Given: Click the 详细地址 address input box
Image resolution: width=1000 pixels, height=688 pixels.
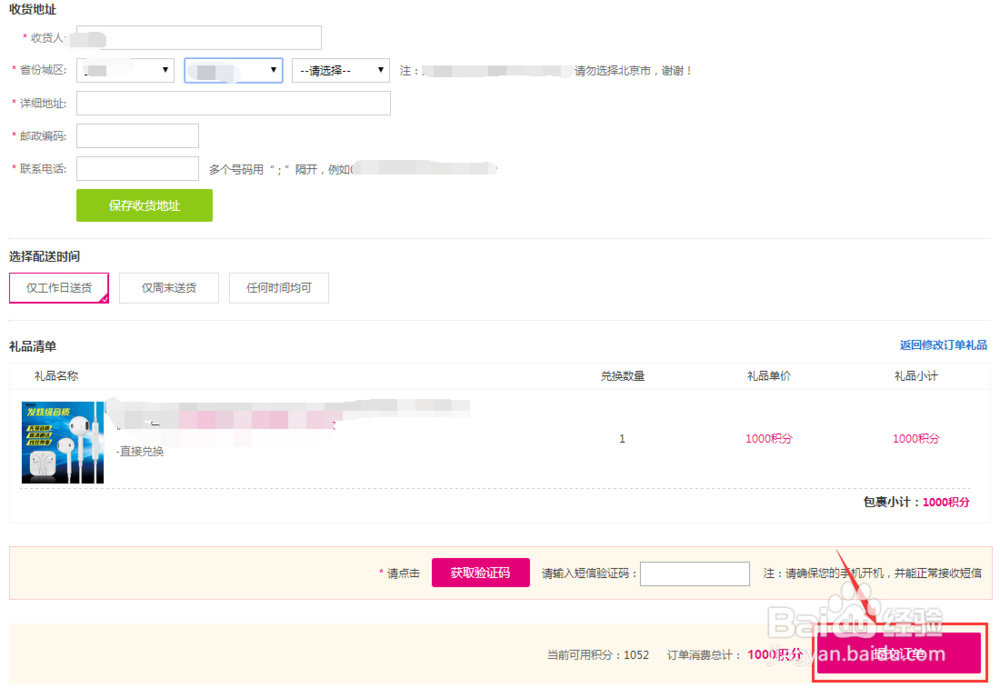Looking at the screenshot, I should [x=233, y=102].
